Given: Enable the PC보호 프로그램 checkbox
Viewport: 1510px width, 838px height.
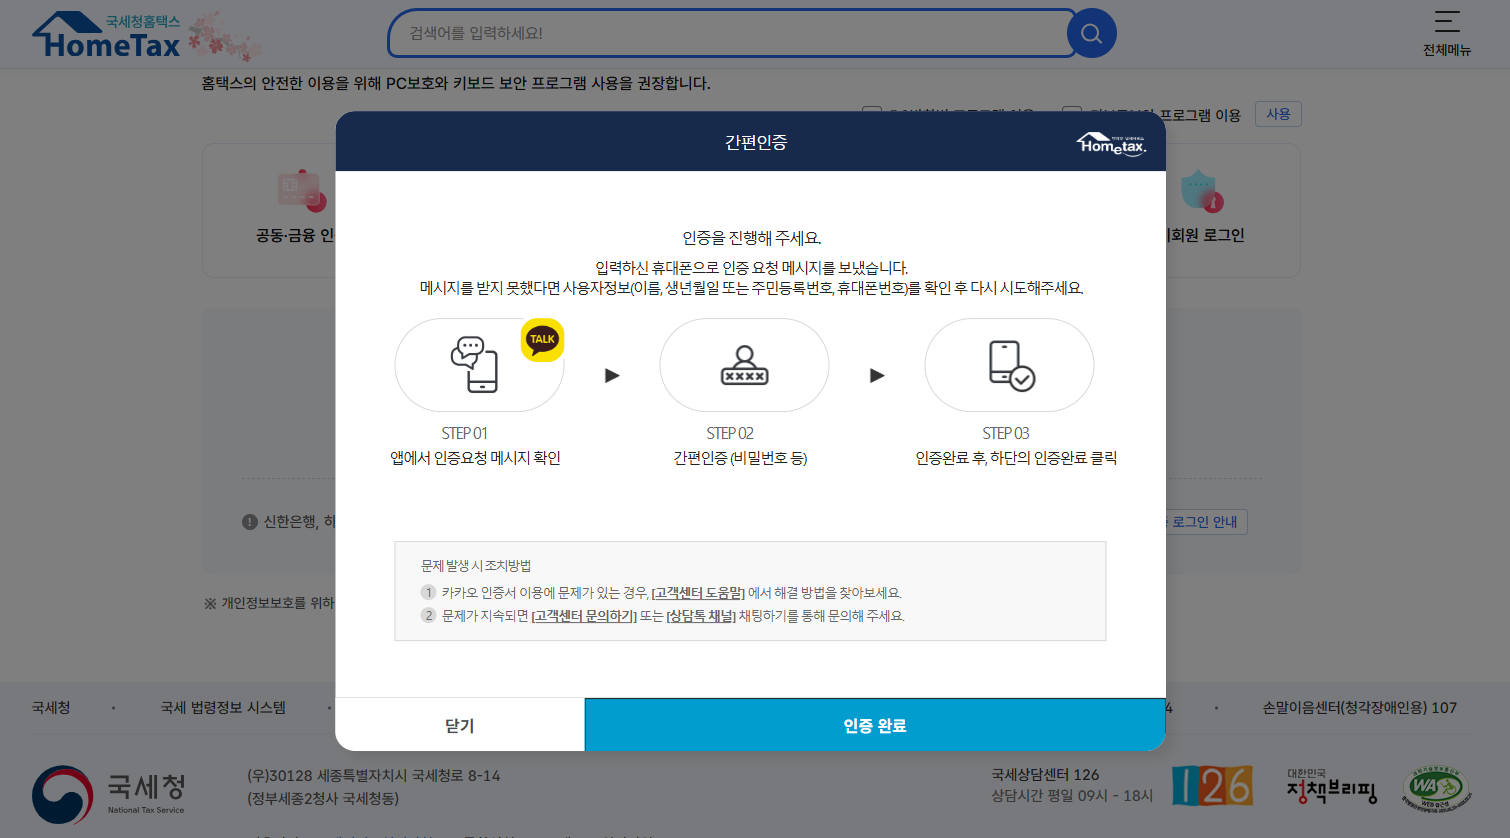Looking at the screenshot, I should click(871, 109).
